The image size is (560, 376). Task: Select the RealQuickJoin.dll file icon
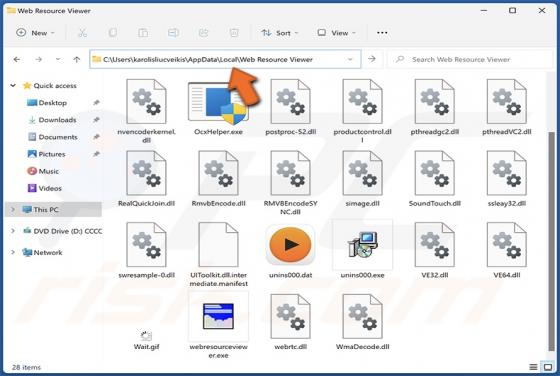146,173
